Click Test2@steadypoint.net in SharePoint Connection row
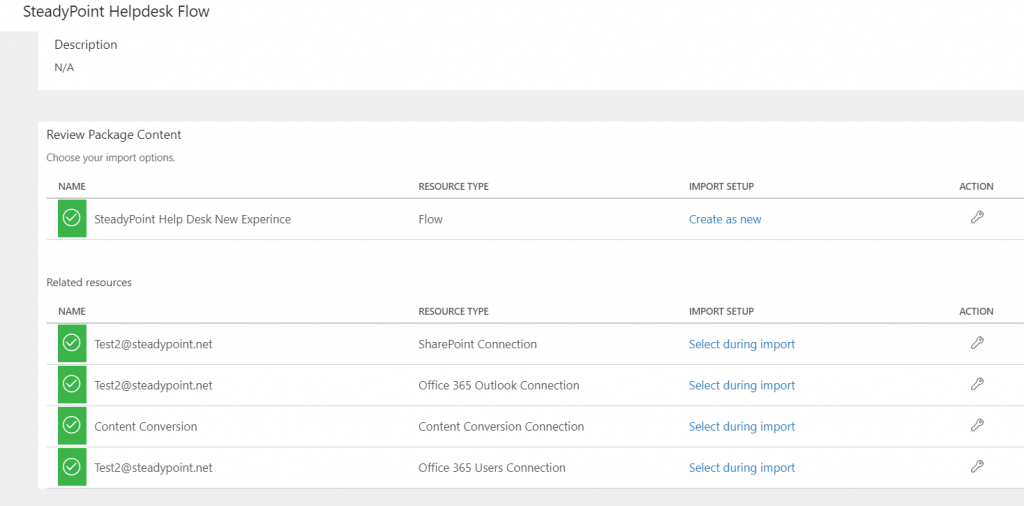 (153, 344)
